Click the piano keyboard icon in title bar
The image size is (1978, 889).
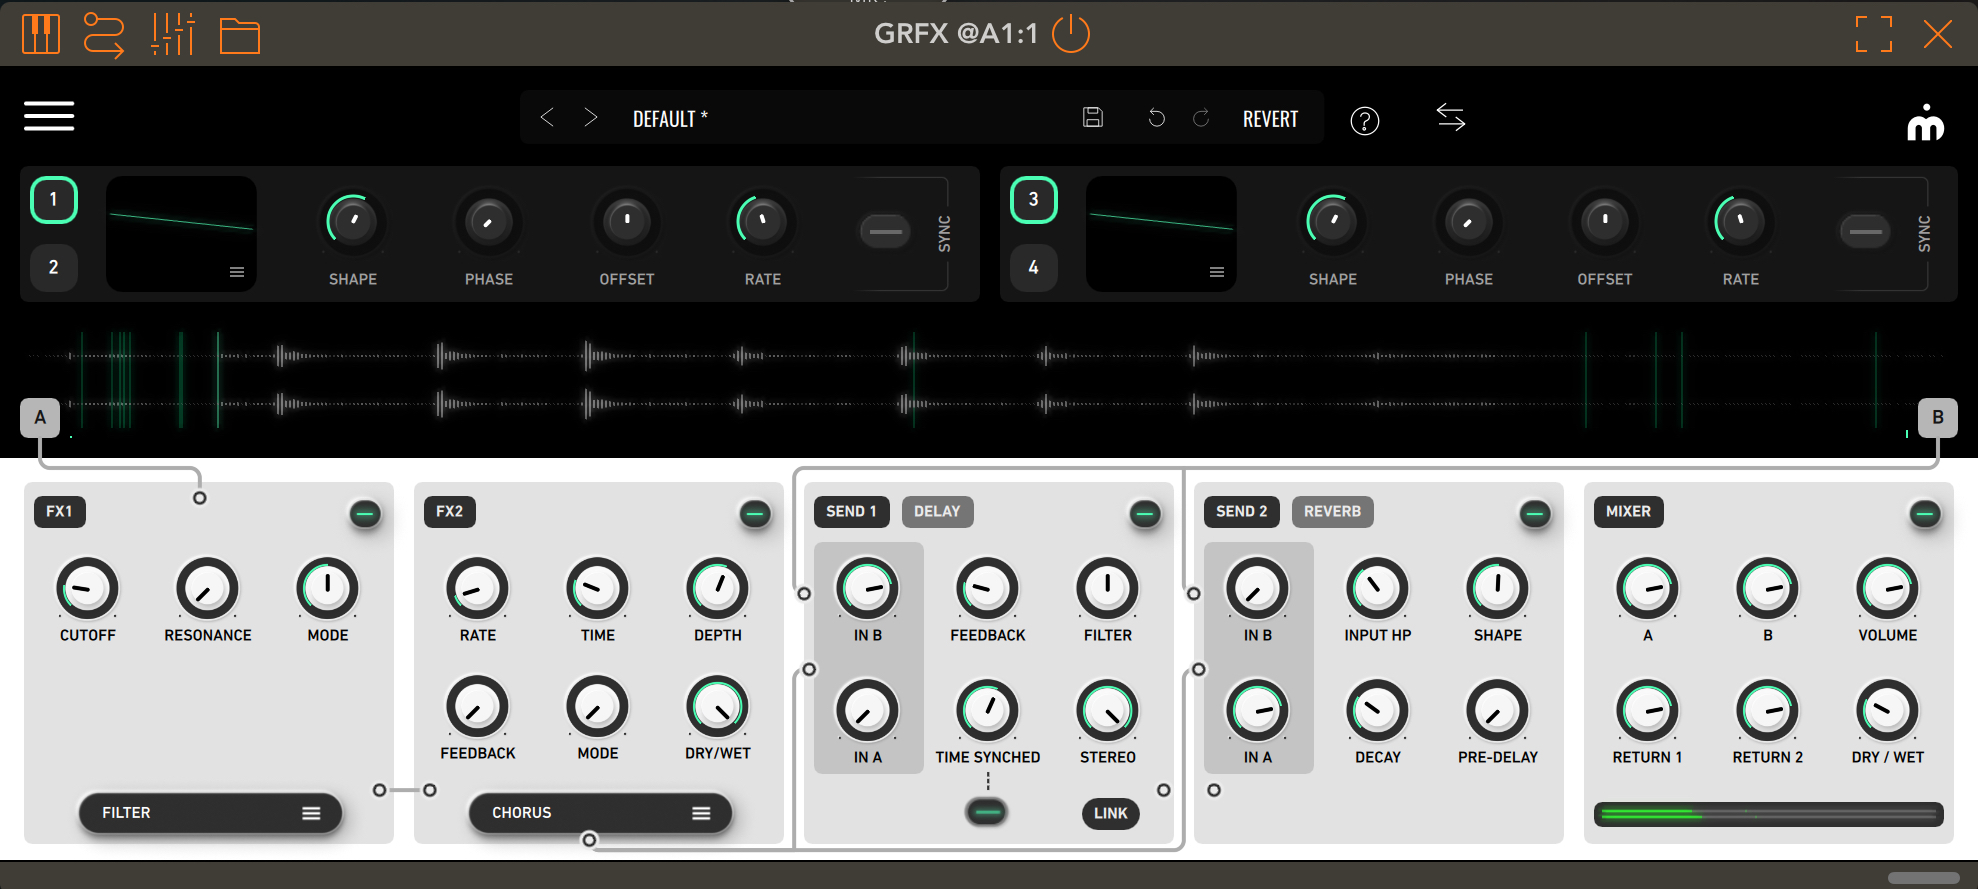(41, 35)
